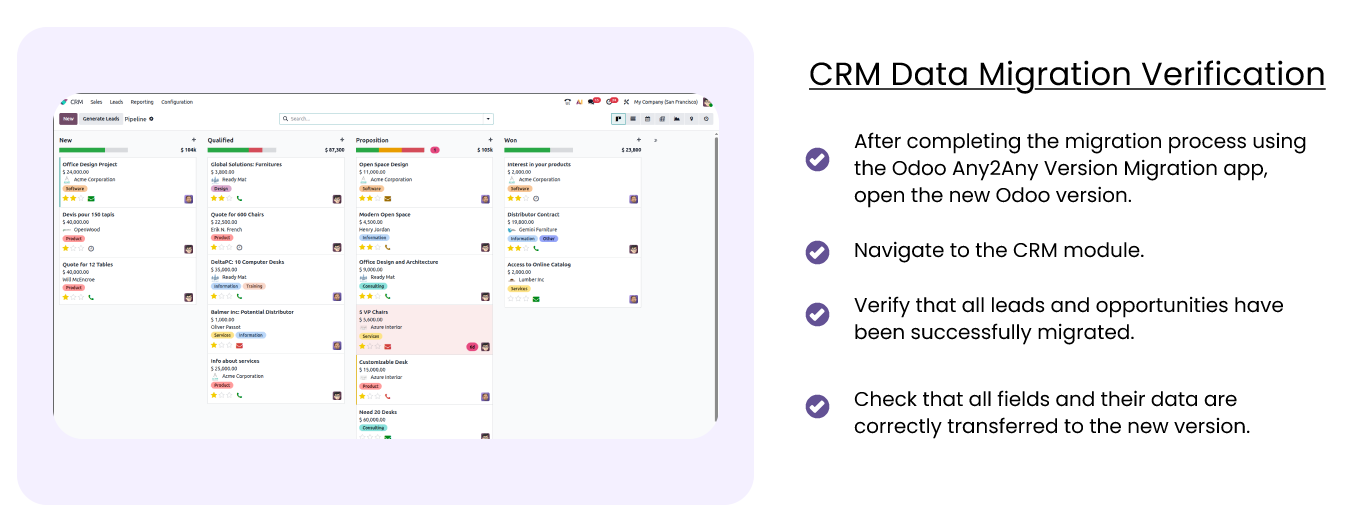The image size is (1345, 524).
Task: Click the CRM app logo icon
Action: (64, 102)
